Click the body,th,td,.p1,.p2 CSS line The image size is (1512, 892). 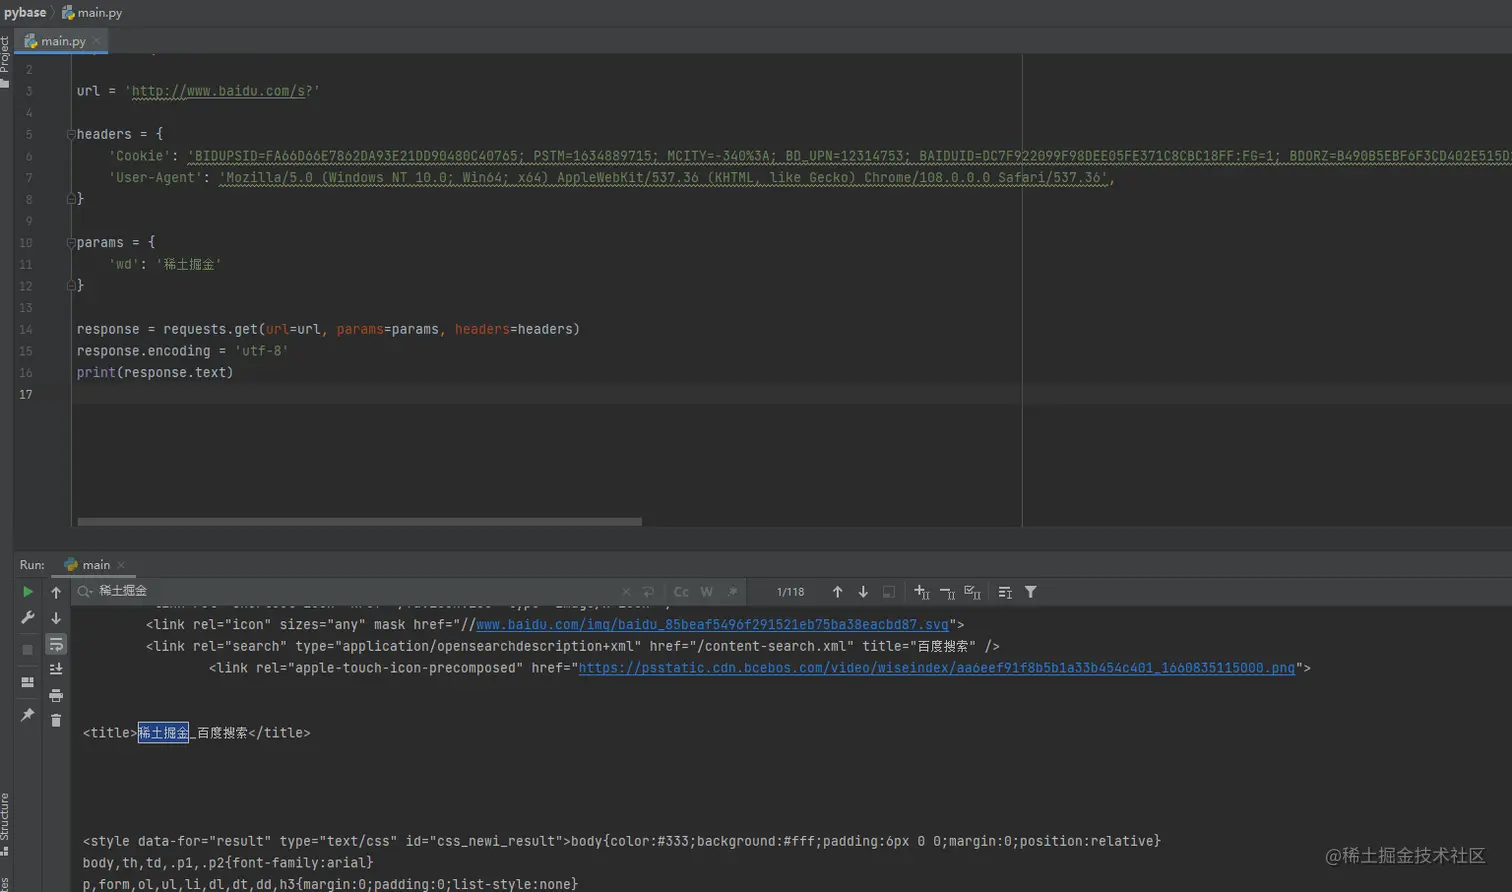click(228, 863)
